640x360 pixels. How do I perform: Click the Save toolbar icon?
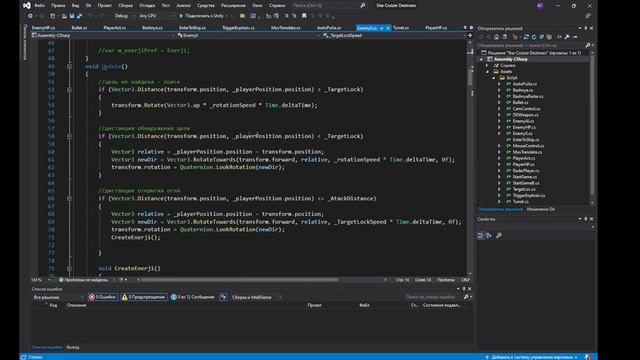tap(72, 16)
